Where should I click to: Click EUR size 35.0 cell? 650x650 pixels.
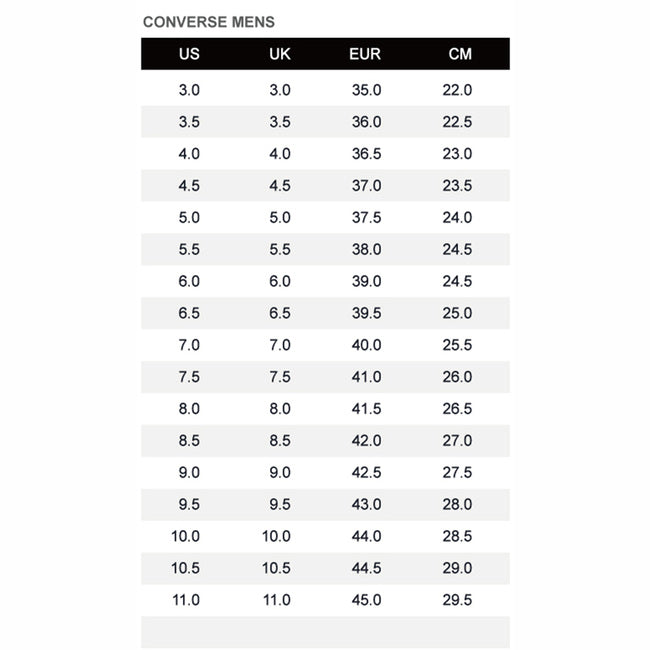pos(366,90)
